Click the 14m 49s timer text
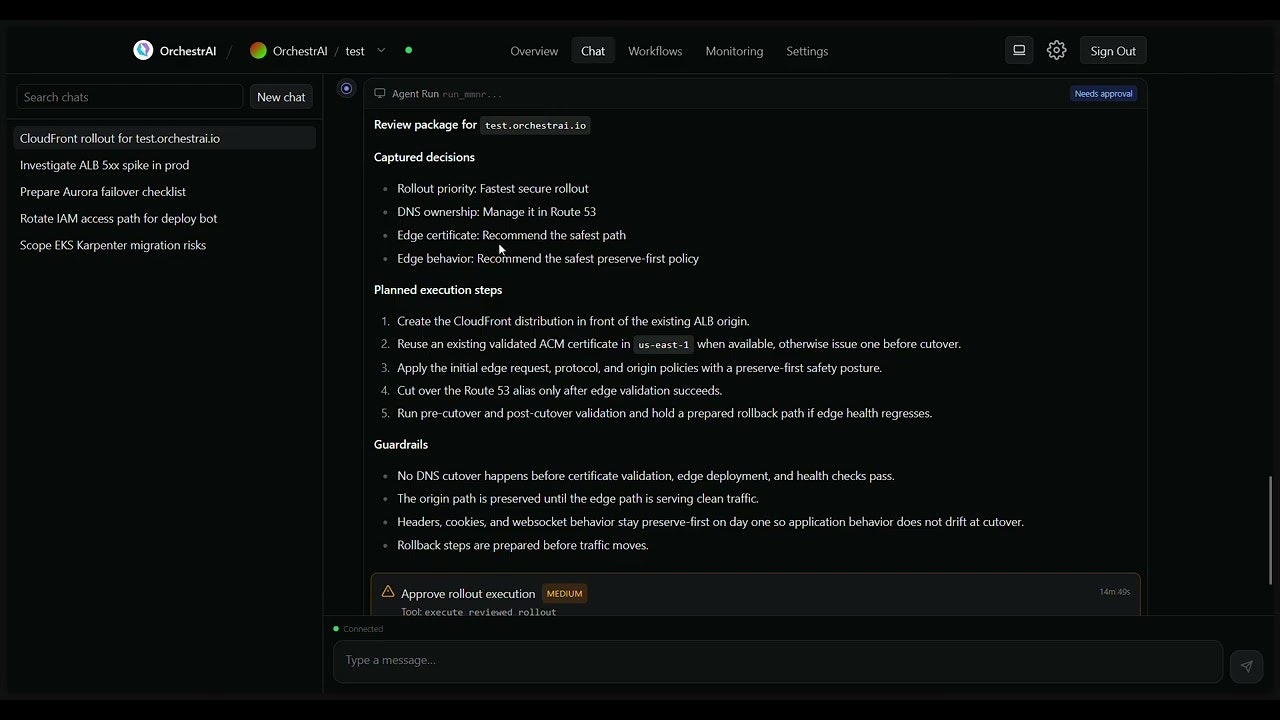Viewport: 1280px width, 720px height. coord(1114,592)
